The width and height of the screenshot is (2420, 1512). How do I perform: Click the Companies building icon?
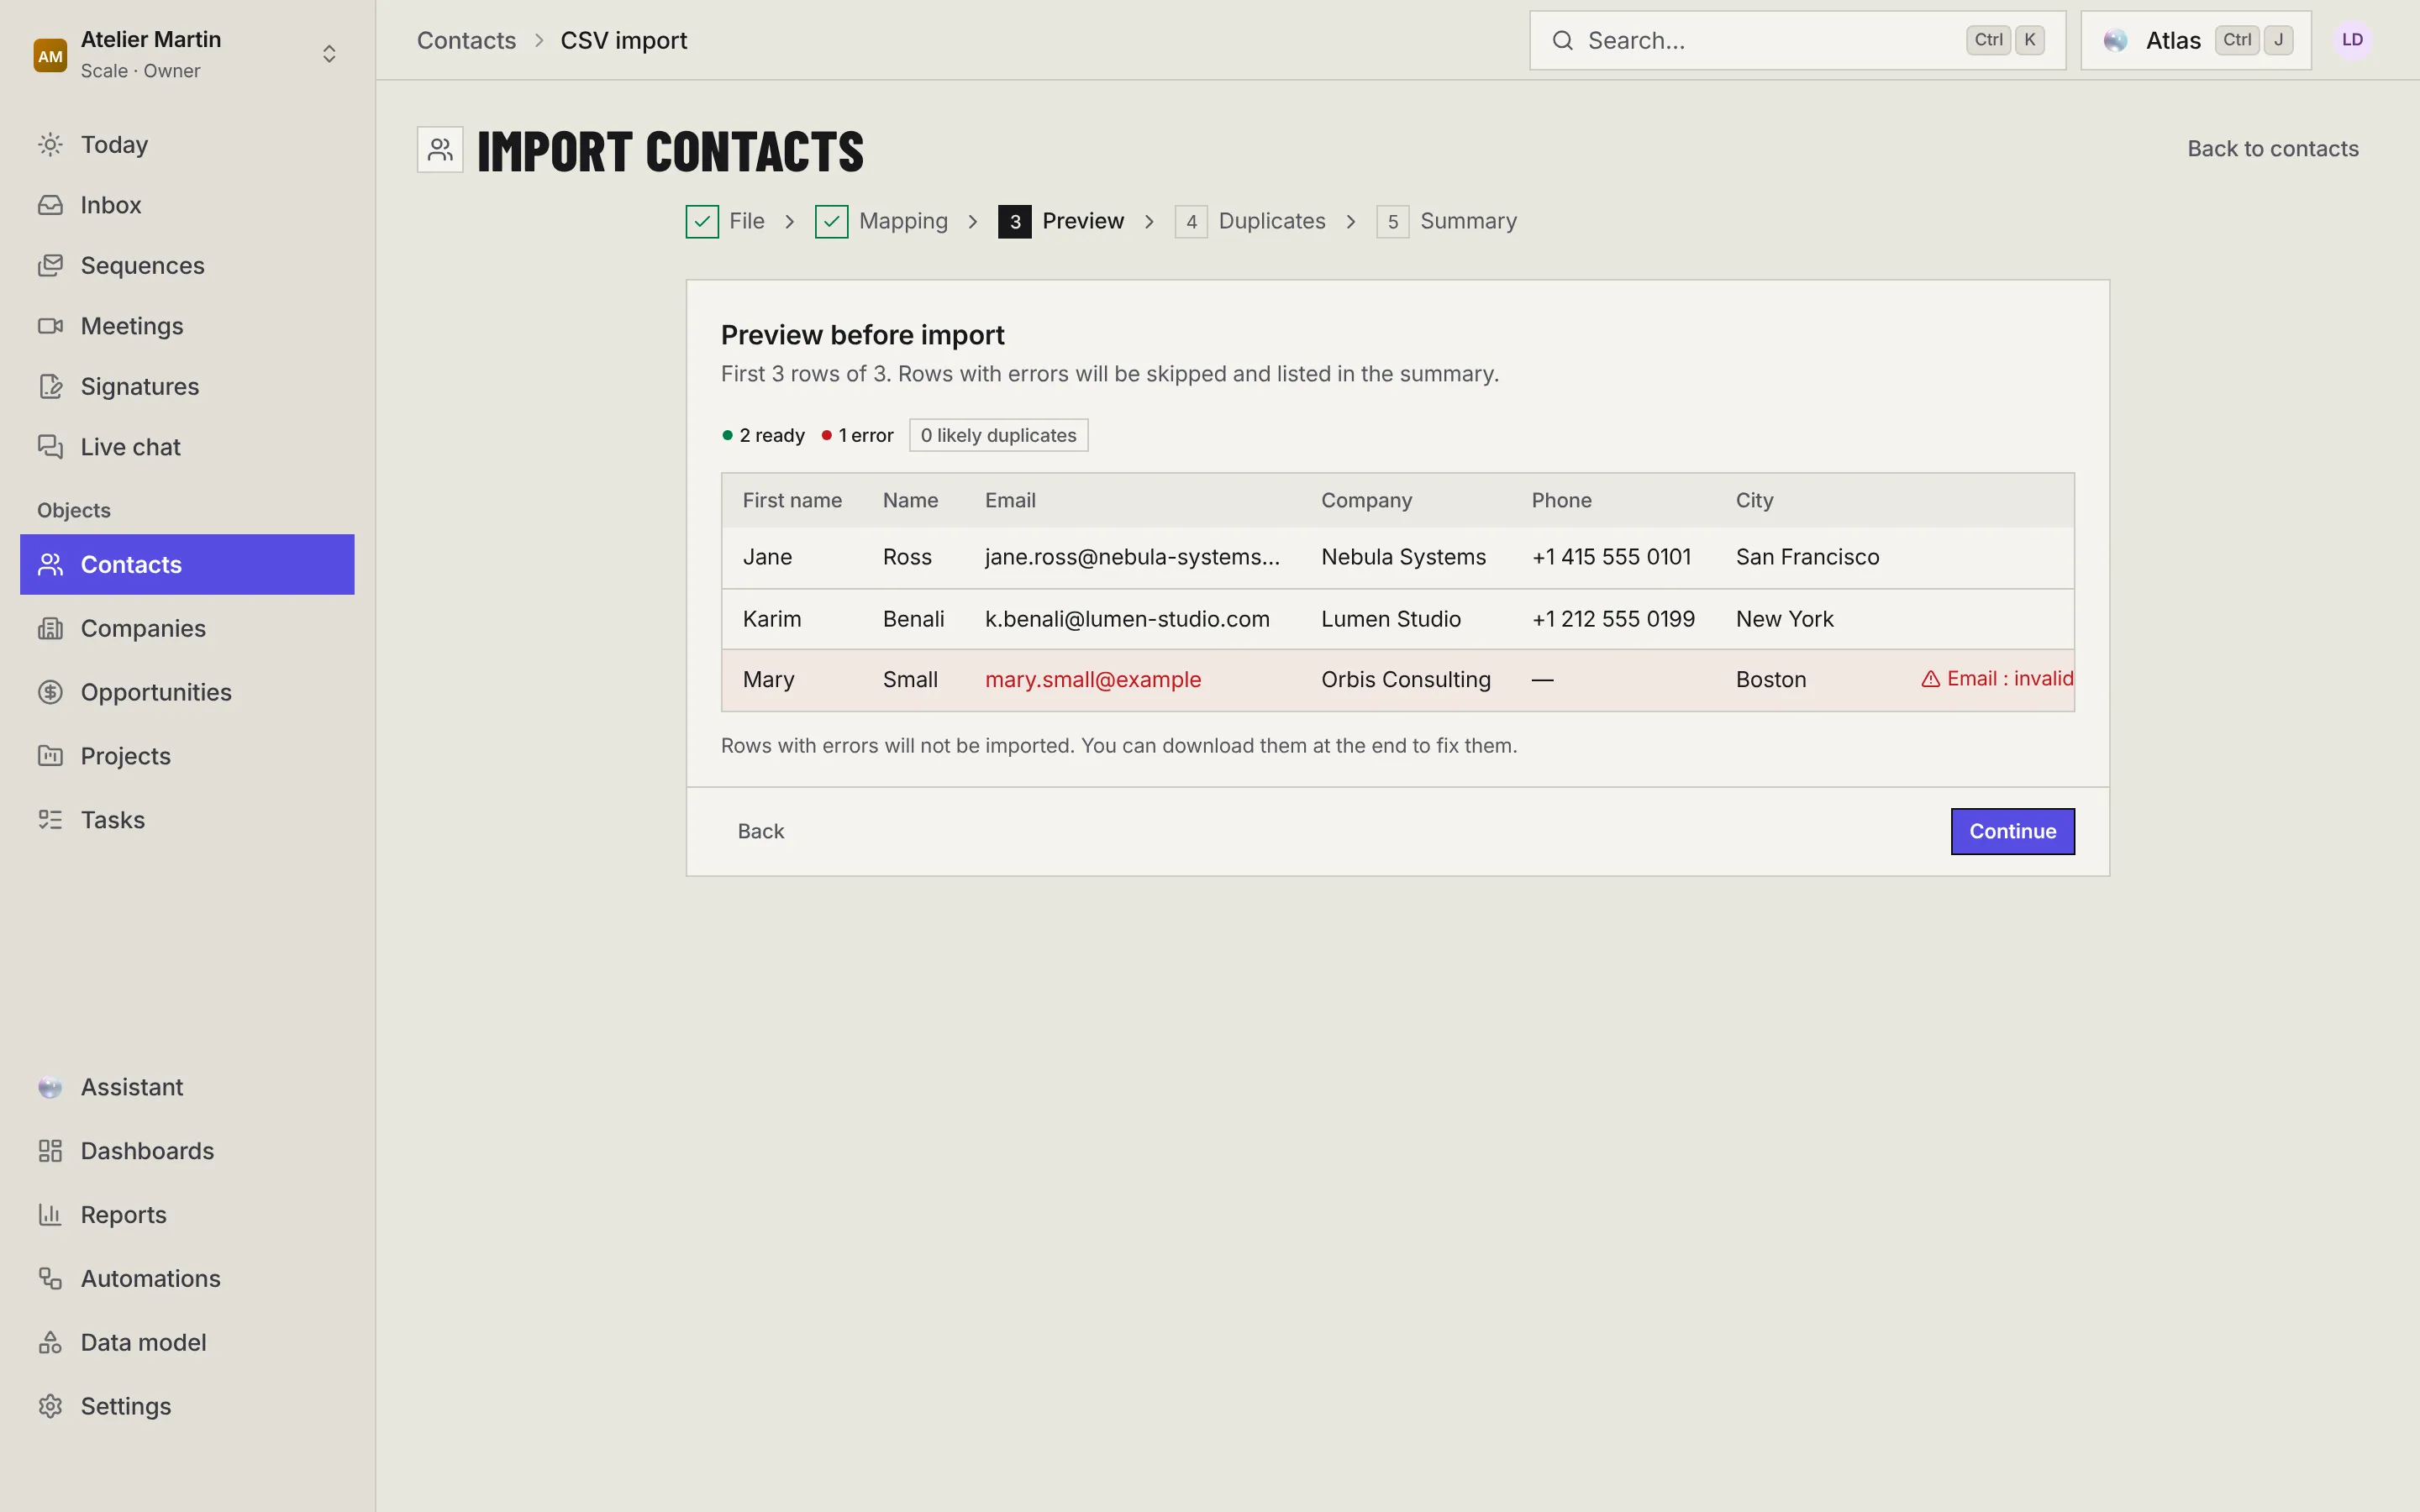pos(50,629)
